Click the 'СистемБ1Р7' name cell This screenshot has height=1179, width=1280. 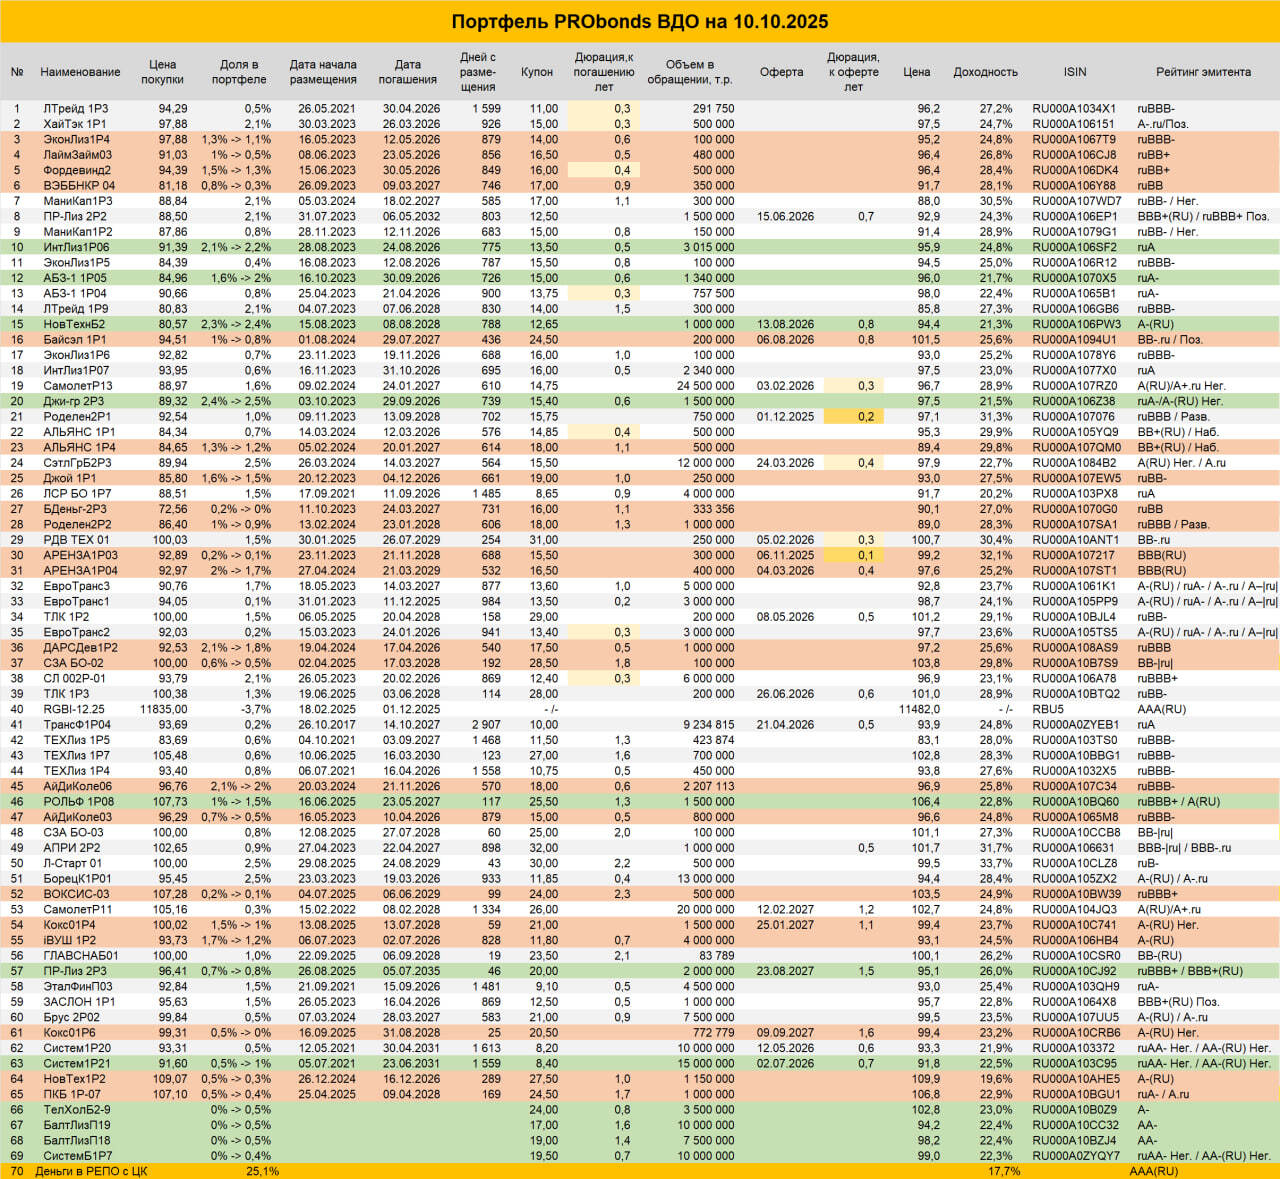[78, 1156]
